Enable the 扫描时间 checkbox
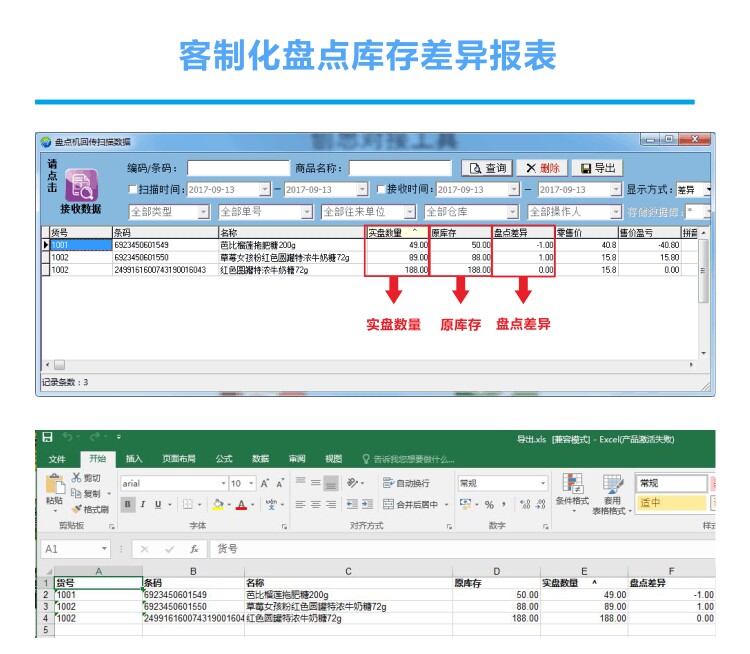Image resolution: width=750 pixels, height=654 pixels. [x=132, y=189]
